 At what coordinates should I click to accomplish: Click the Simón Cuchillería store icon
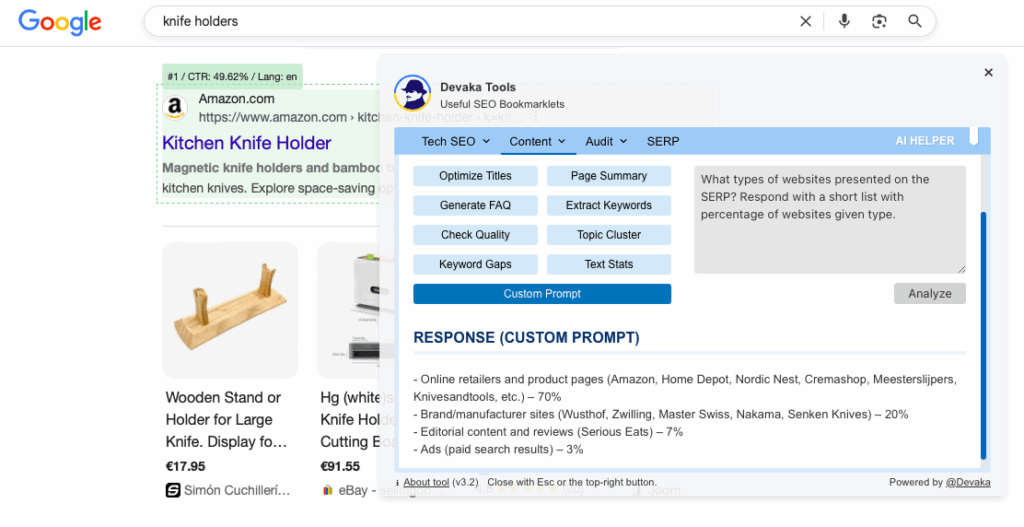172,490
